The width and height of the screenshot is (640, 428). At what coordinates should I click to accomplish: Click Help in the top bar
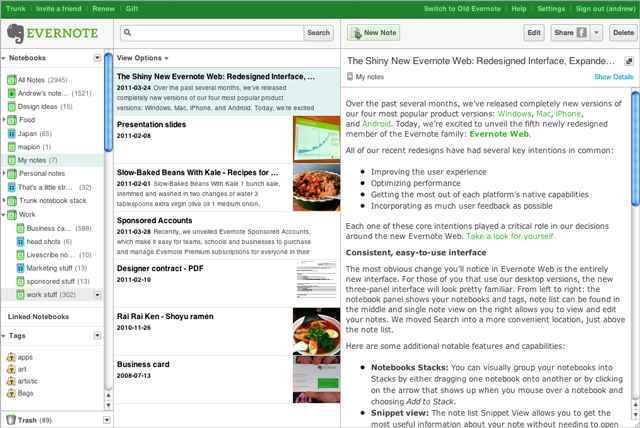(519, 8)
